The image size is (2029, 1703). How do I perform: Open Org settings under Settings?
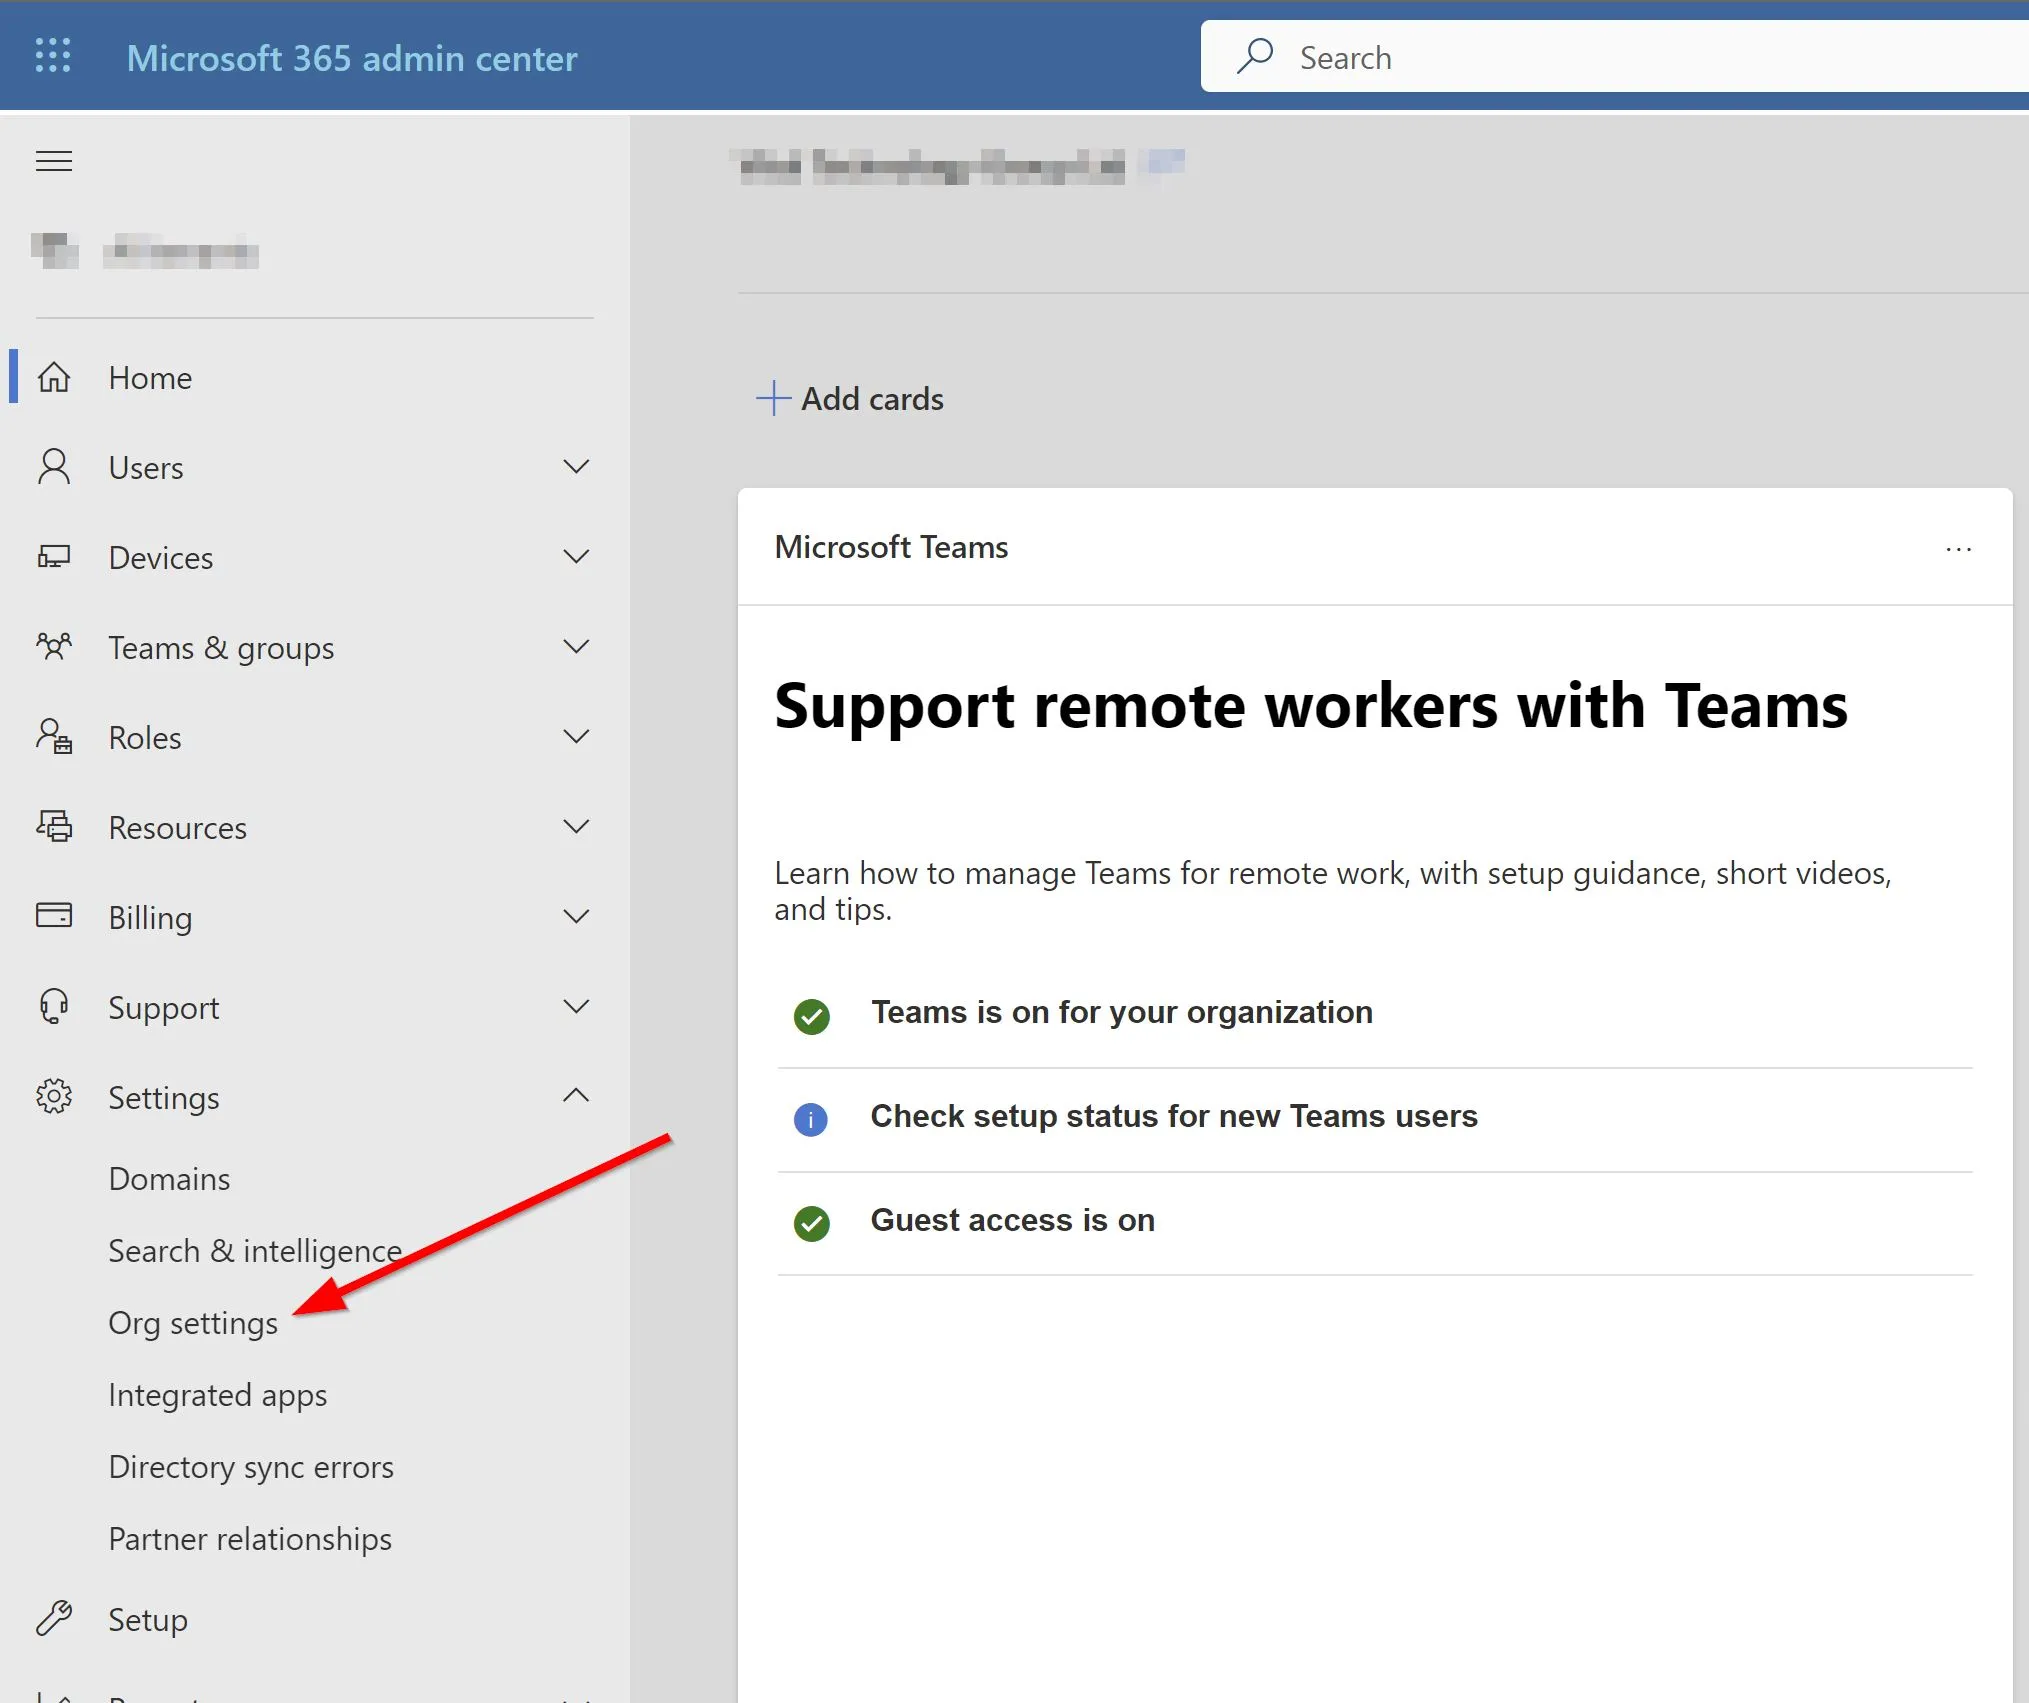point(193,1323)
